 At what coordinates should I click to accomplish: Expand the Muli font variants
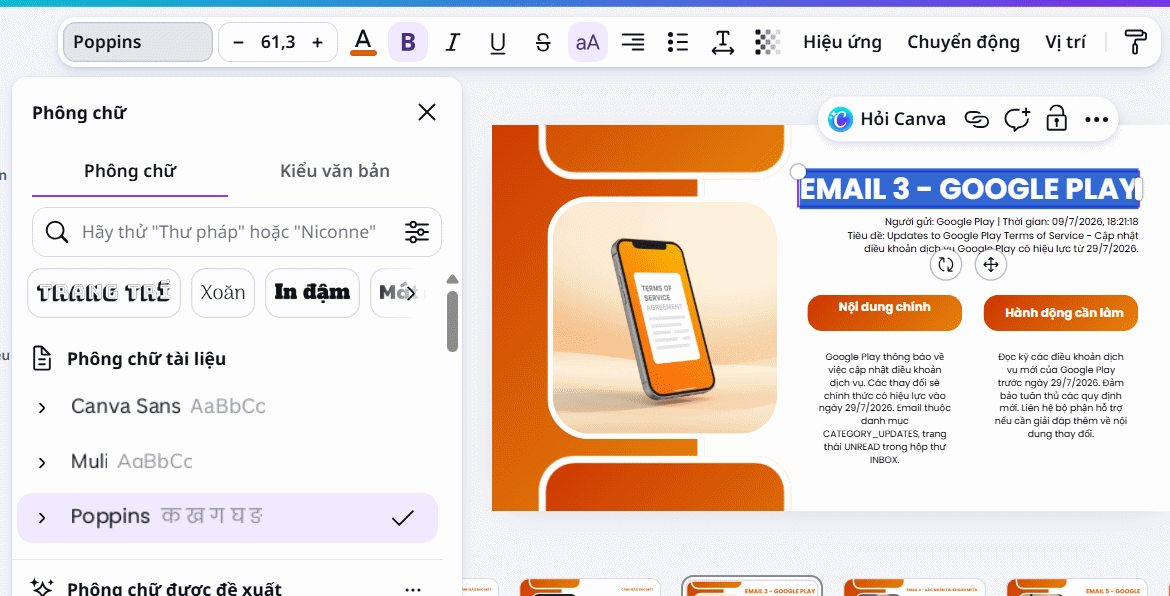click(42, 462)
